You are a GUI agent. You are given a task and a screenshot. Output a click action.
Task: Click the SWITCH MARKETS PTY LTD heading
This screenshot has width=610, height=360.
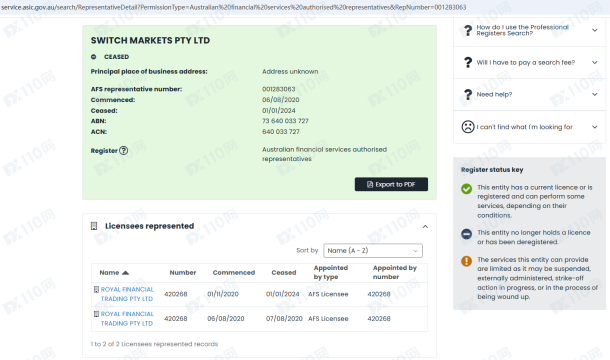click(150, 40)
